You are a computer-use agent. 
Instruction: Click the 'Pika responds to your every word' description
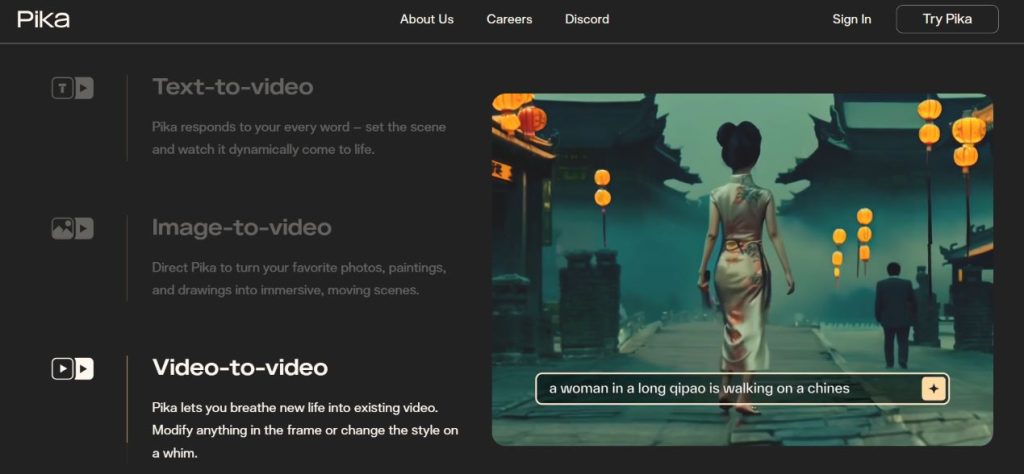point(298,138)
